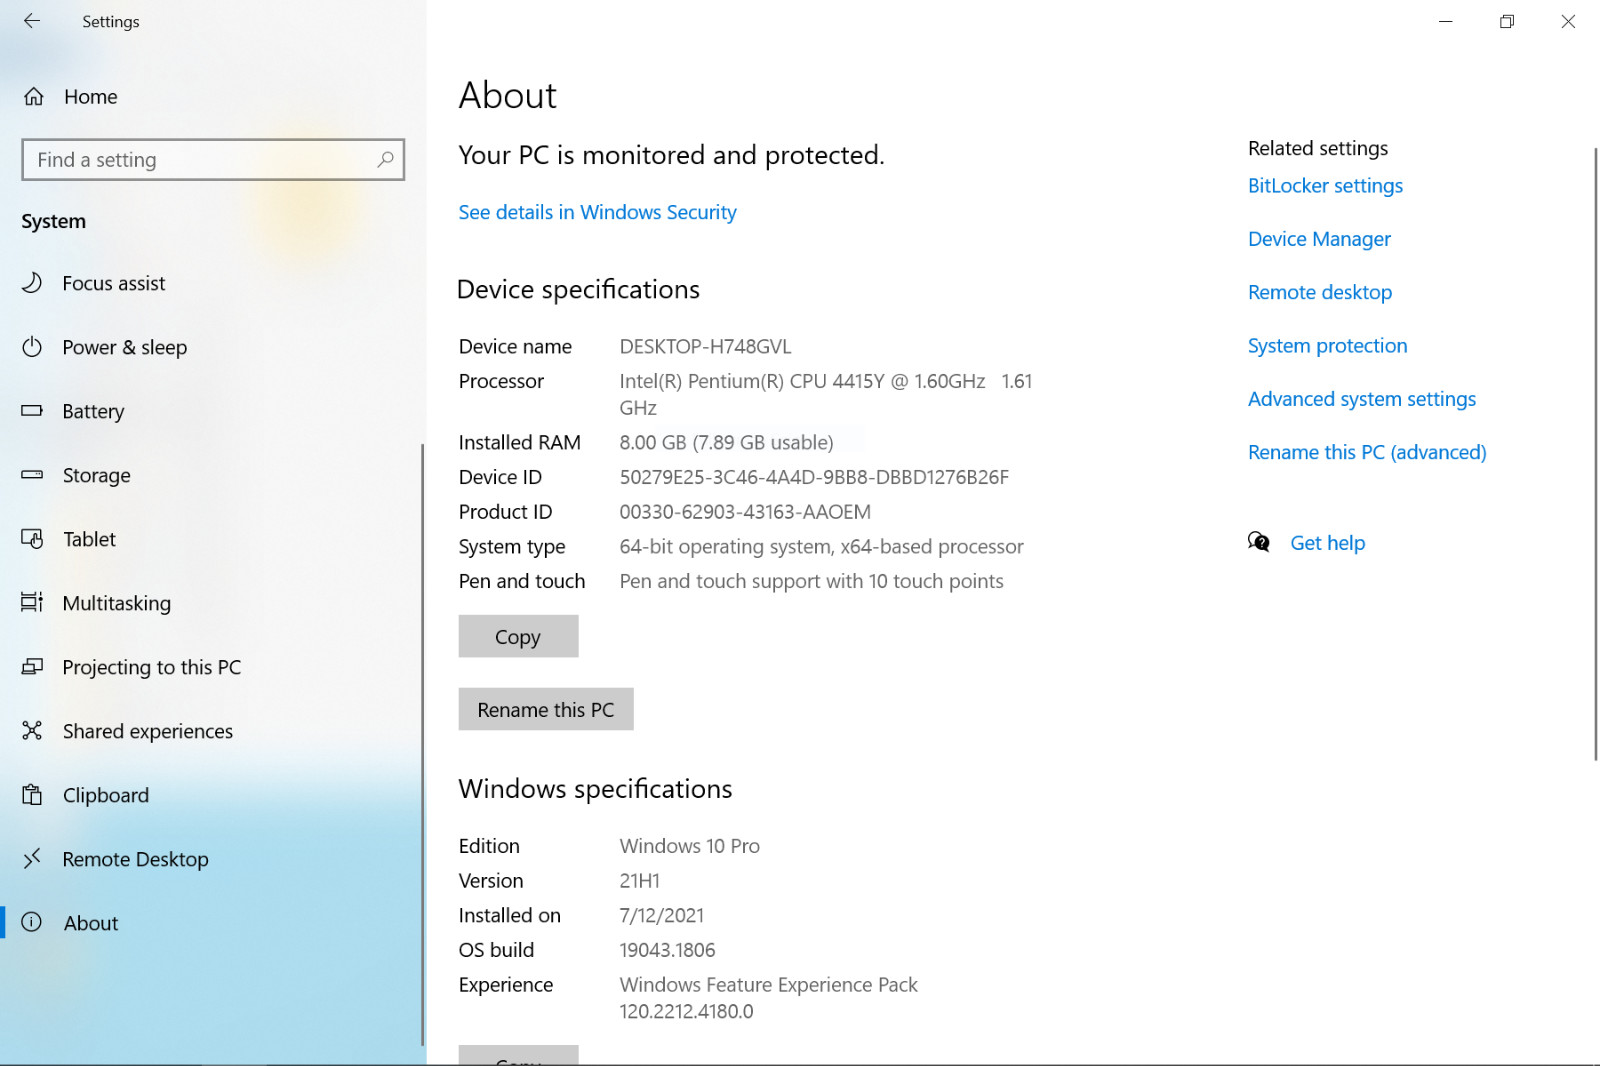Image resolution: width=1600 pixels, height=1066 pixels.
Task: Click the processor Intel(R) Pentium(R) value
Action: (x=826, y=394)
